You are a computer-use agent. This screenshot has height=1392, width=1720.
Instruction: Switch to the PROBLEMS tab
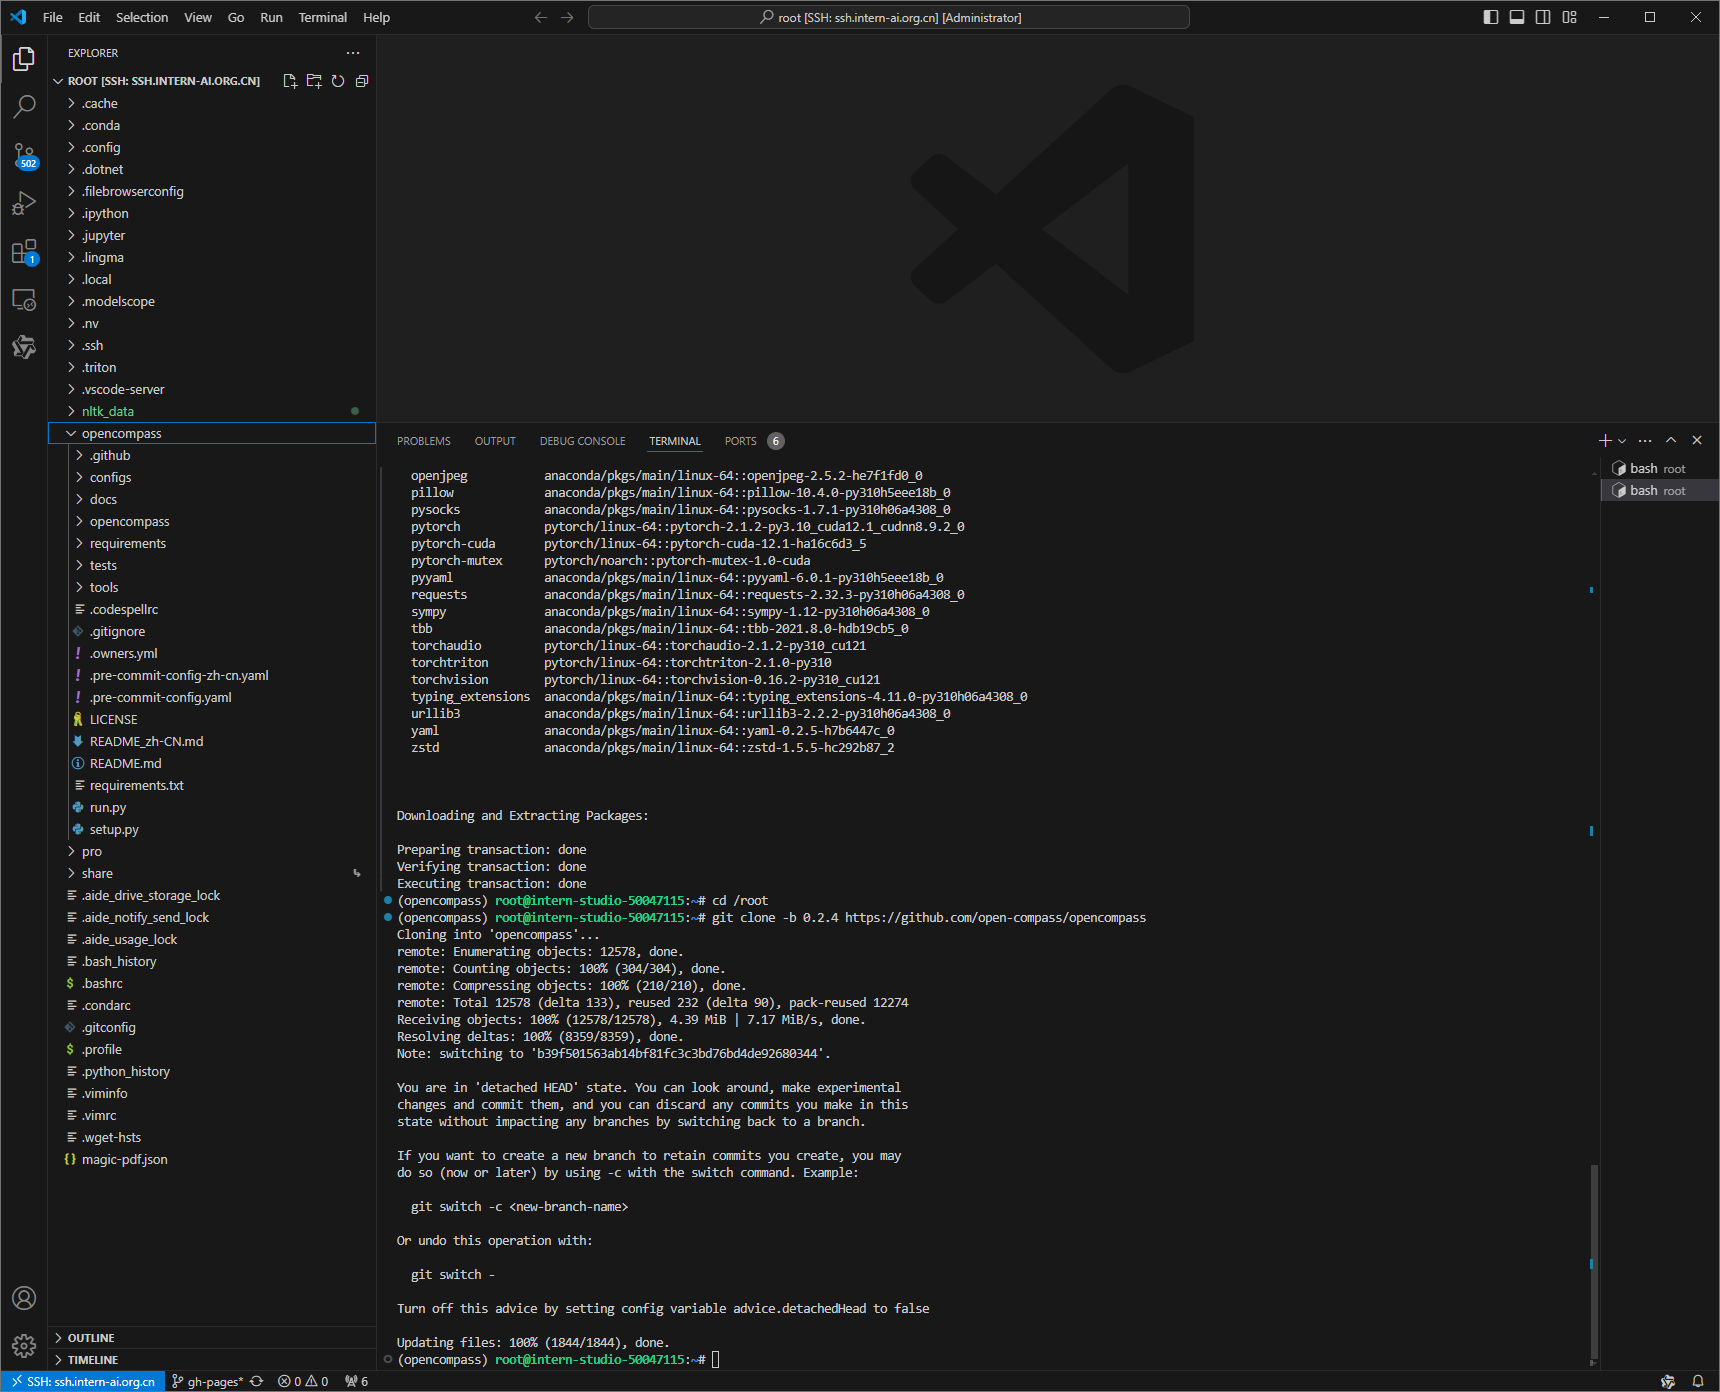[x=423, y=441]
